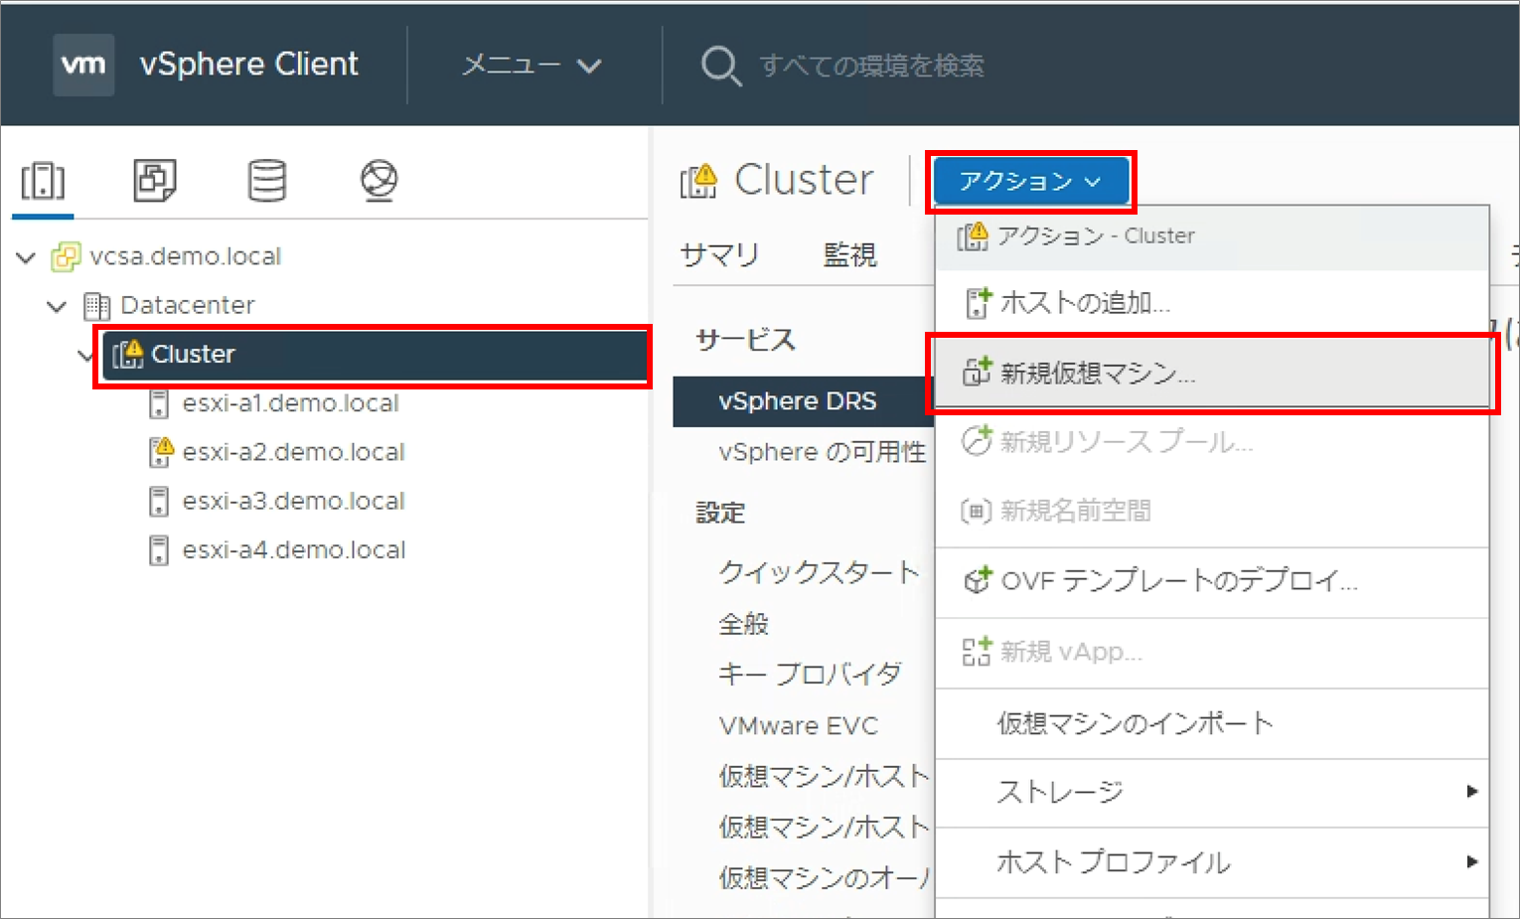
Task: Click the new resource pool icon
Action: point(976,441)
